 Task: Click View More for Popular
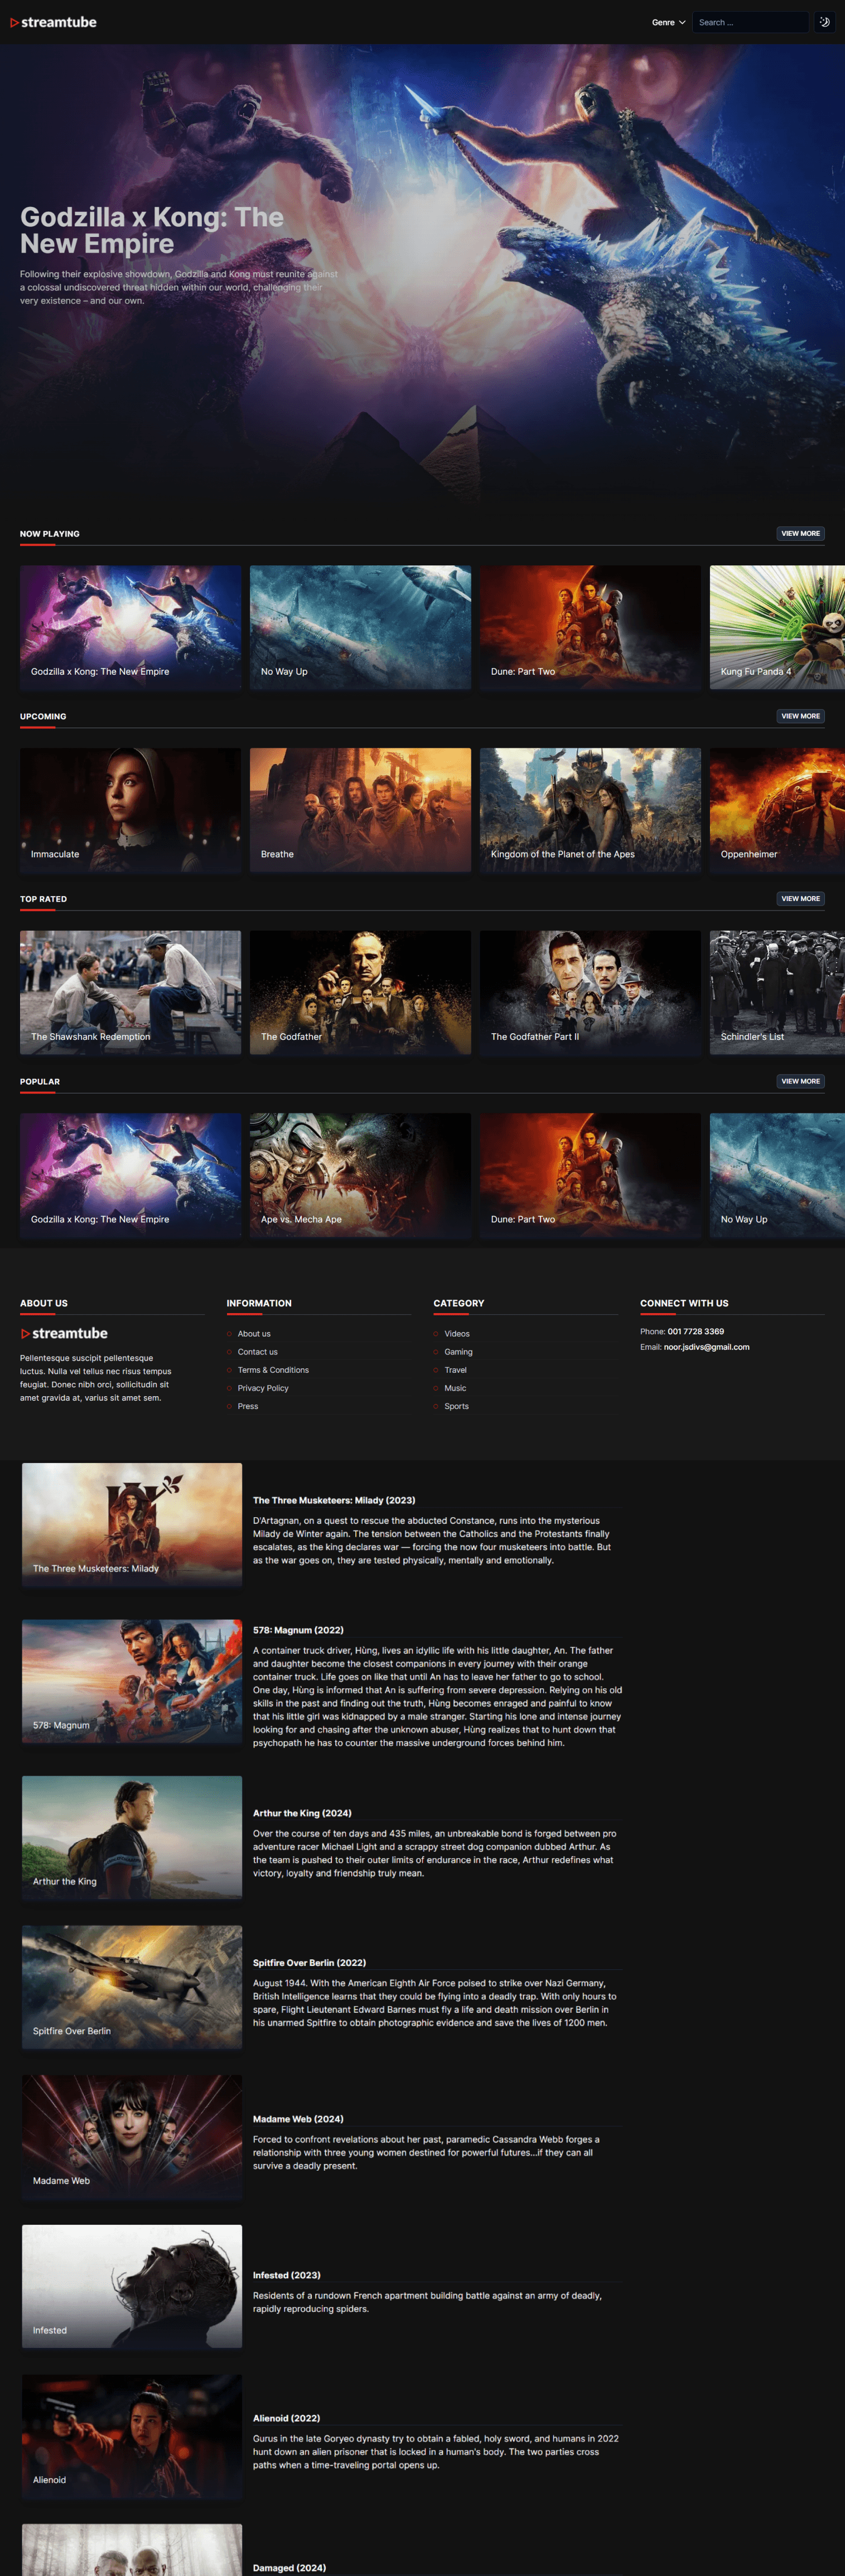[x=800, y=1081]
